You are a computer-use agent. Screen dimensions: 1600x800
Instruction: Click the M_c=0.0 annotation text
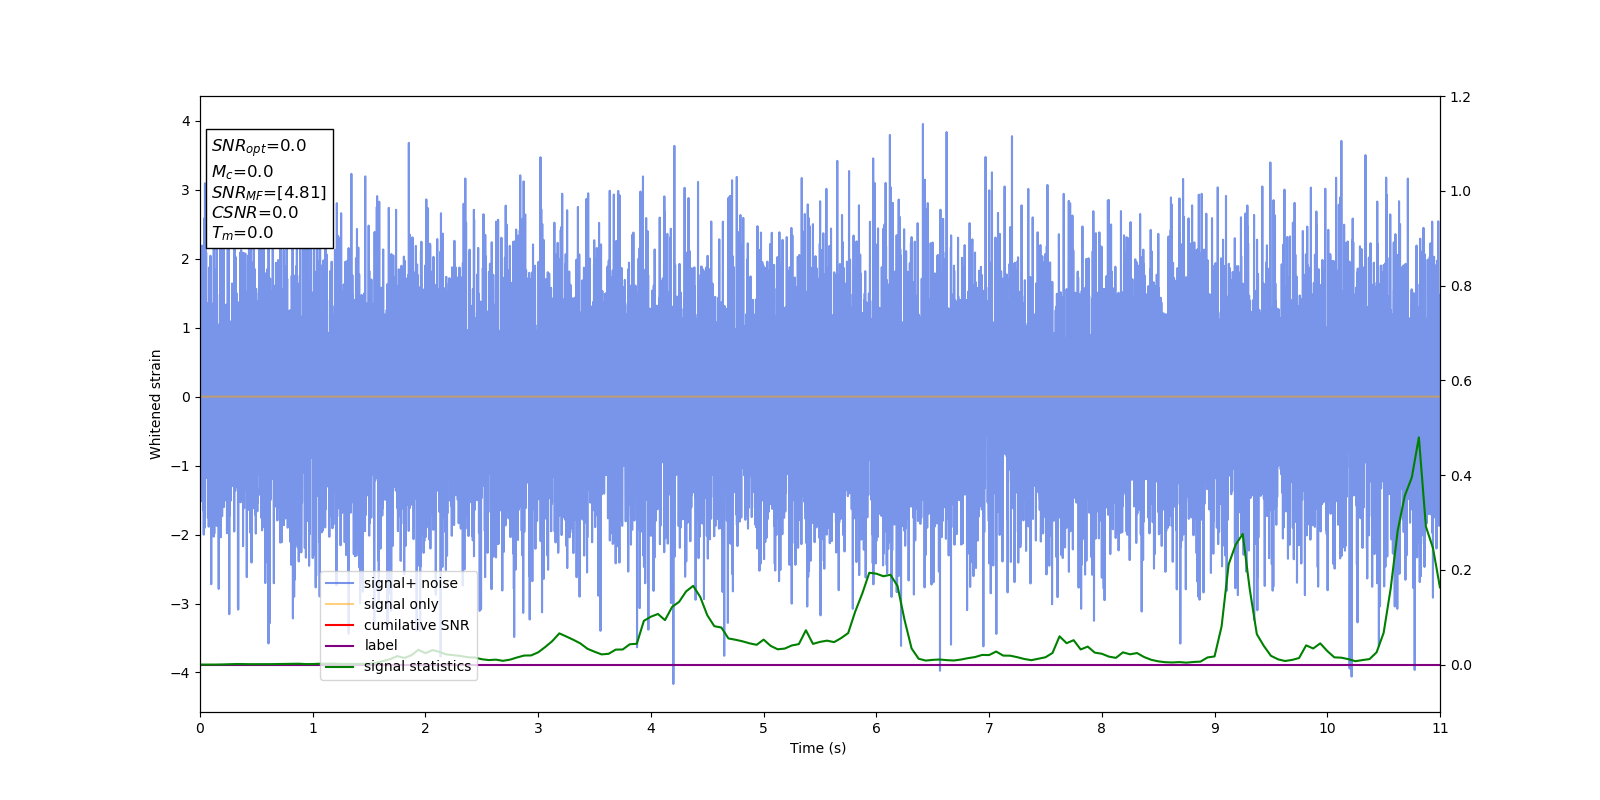point(242,172)
